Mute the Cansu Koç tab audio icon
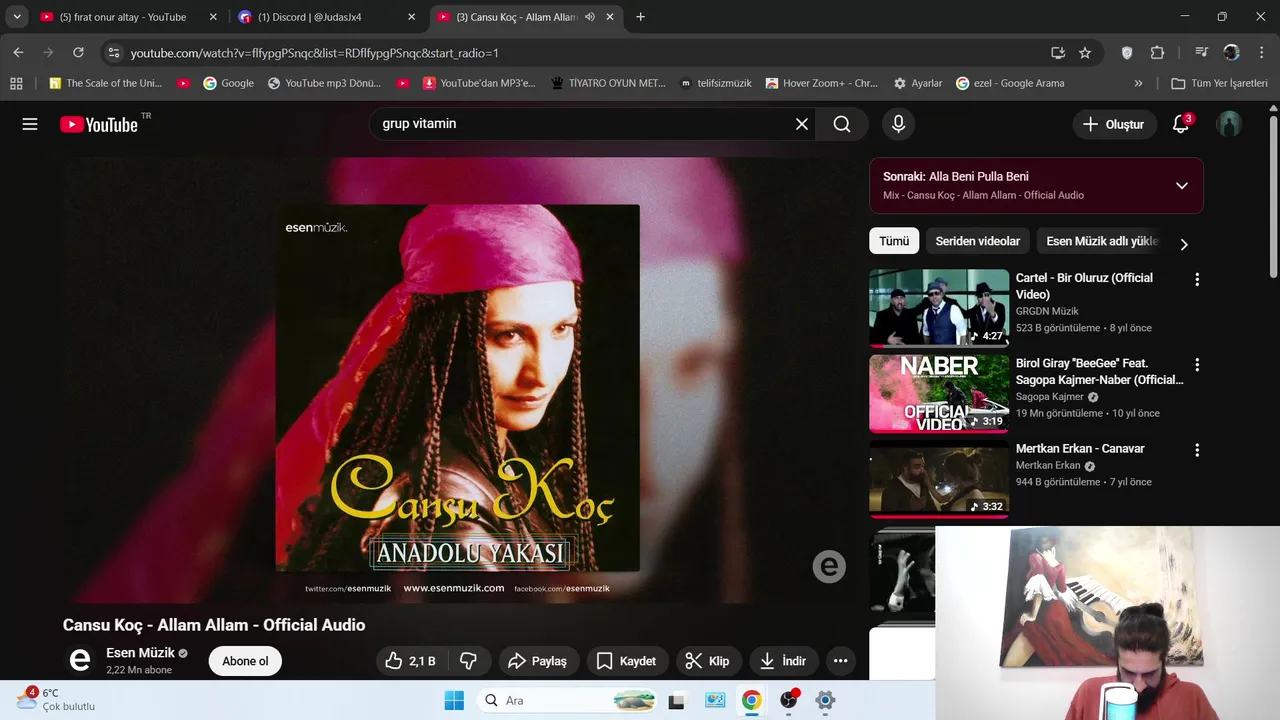The width and height of the screenshot is (1280, 720). 590,17
